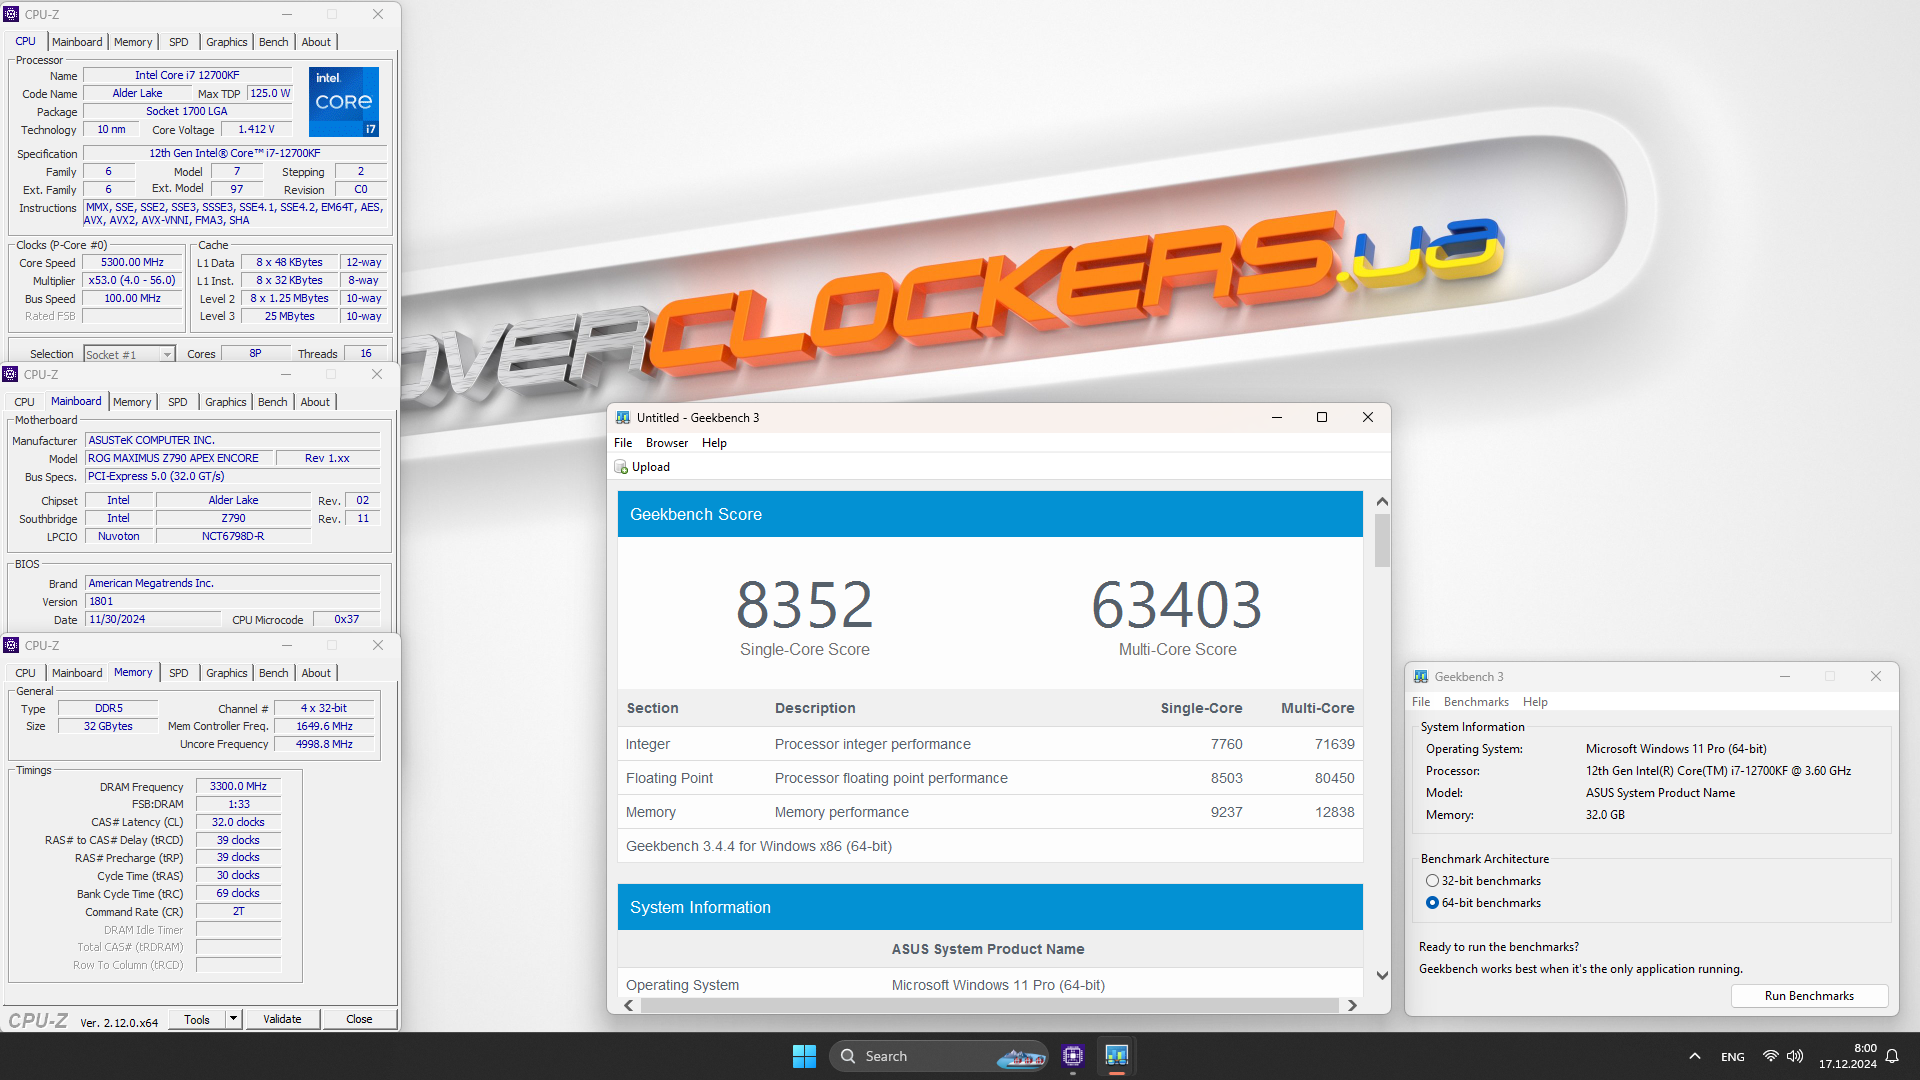The height and width of the screenshot is (1080, 1920).
Task: Click the vertical scrollbar thumb in Geekbench results
Action: (x=1382, y=541)
